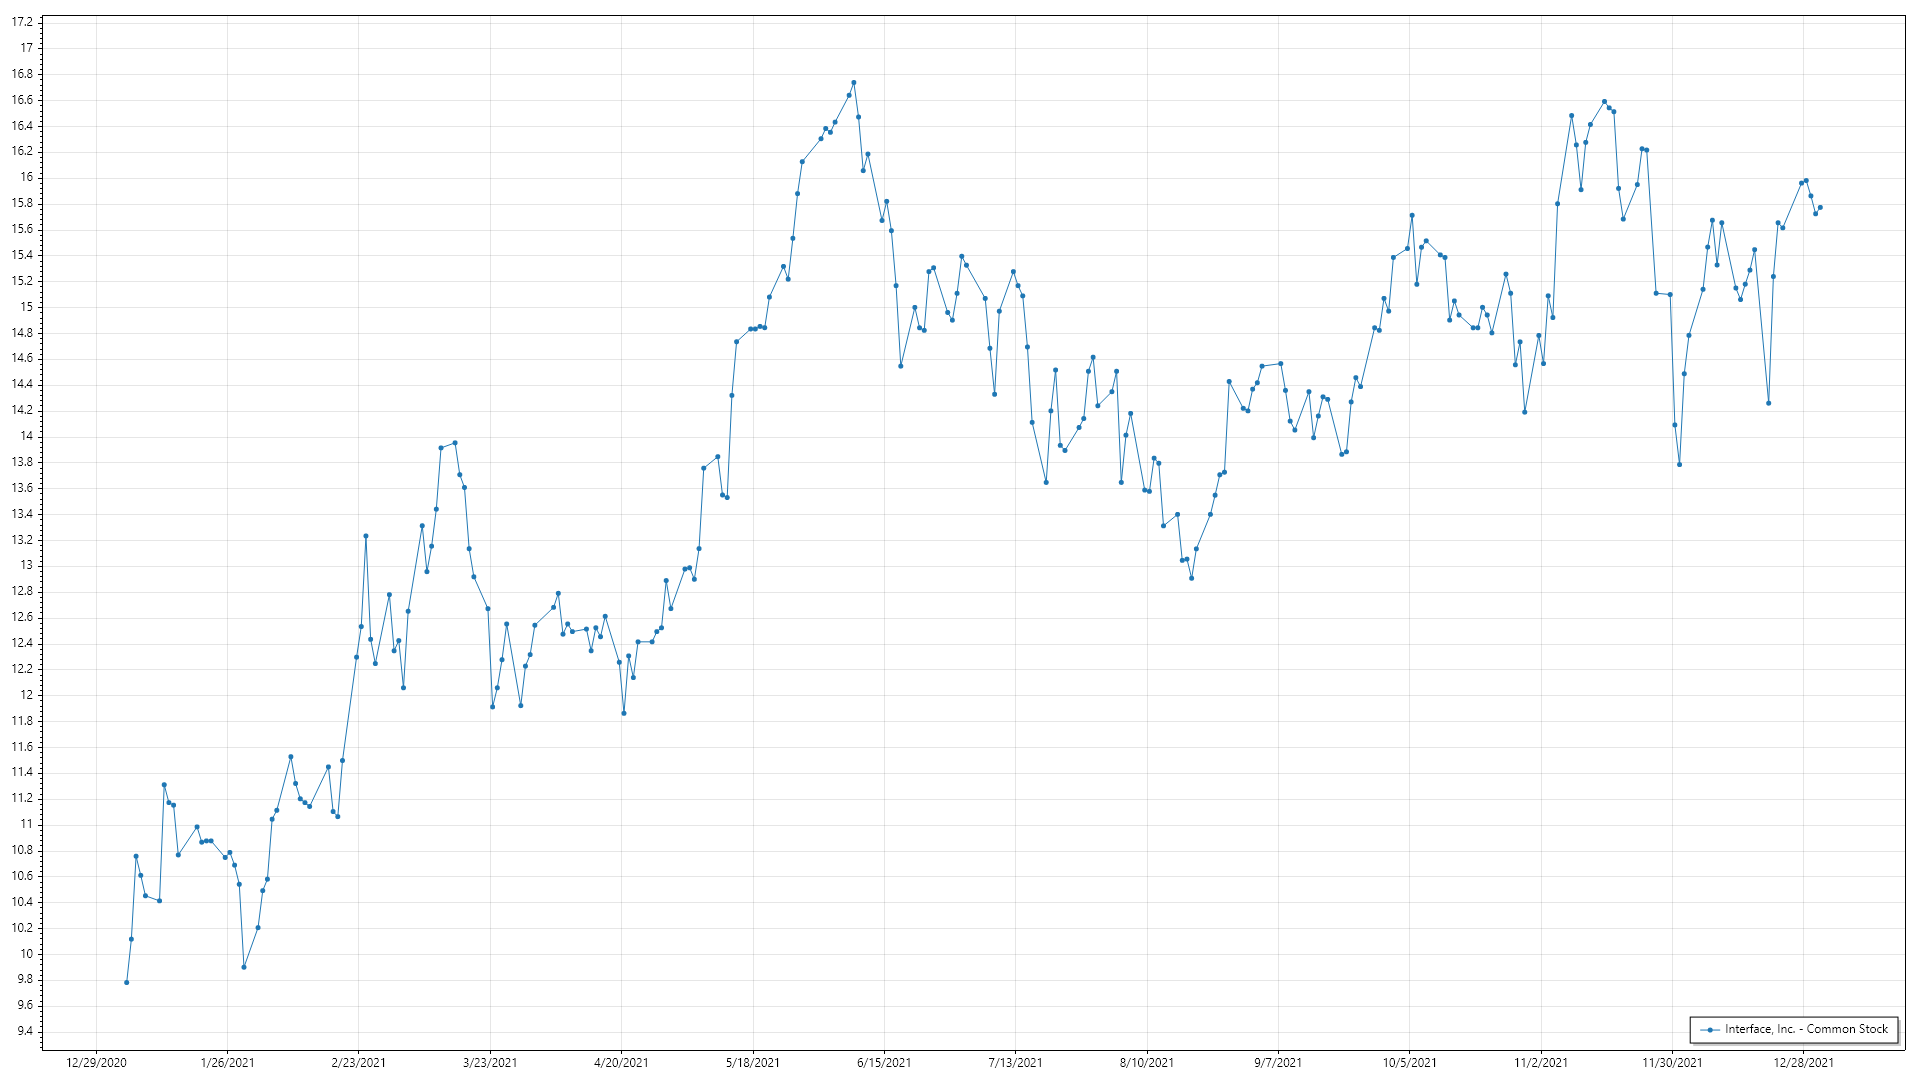Click the 12/28/2021 x-axis label

coord(1804,1063)
